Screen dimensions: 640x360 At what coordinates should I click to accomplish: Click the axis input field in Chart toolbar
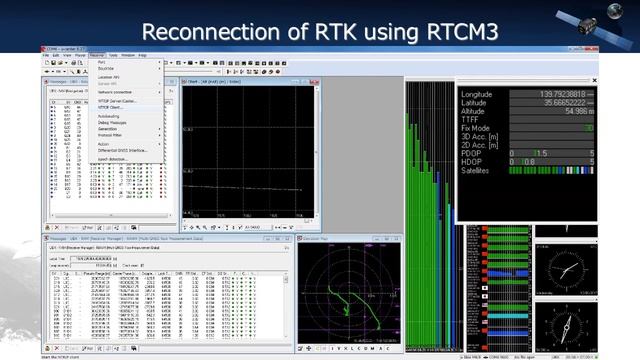258,227
